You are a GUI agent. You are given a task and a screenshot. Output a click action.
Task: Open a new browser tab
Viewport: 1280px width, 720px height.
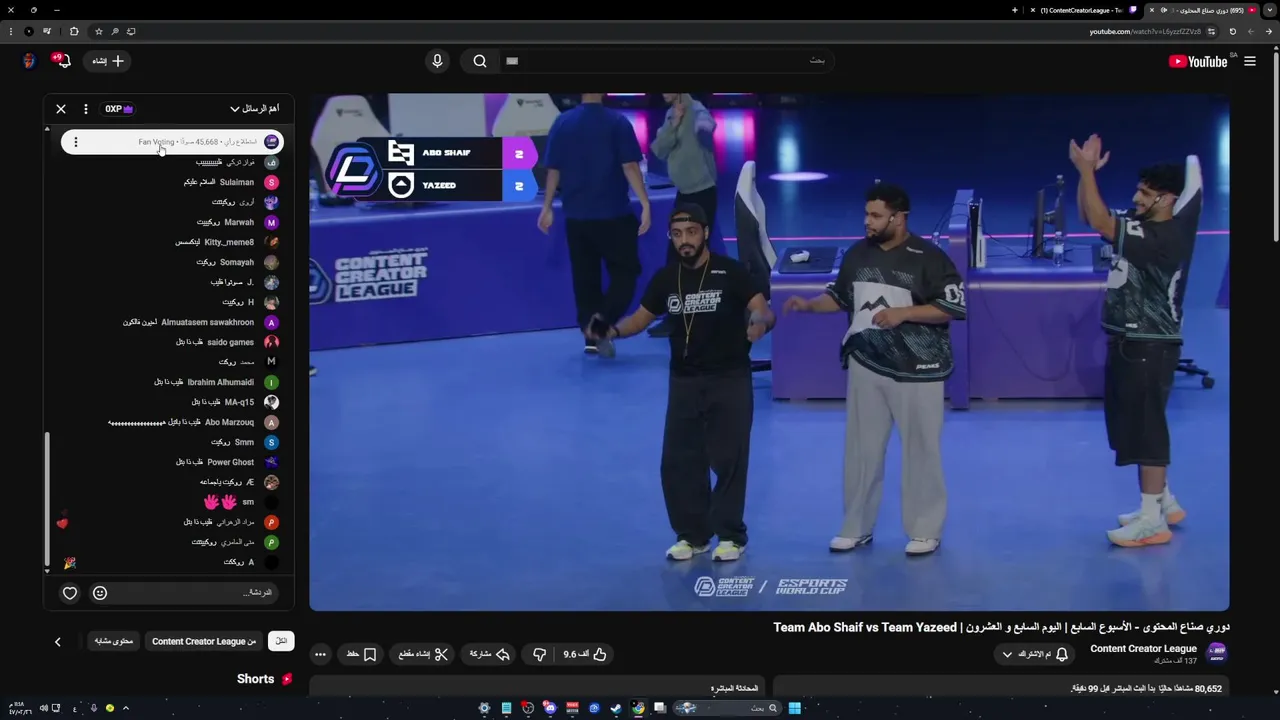(x=1015, y=10)
